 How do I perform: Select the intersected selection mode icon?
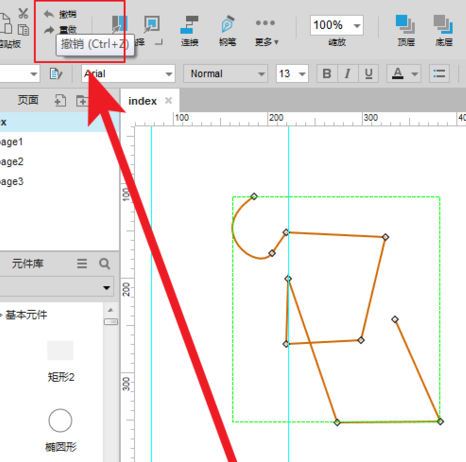pyautogui.click(x=119, y=25)
